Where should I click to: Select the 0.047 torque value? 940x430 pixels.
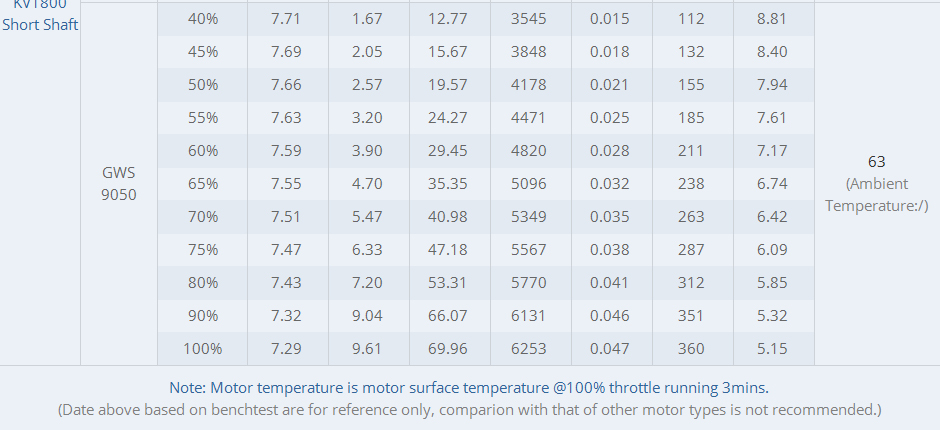pyautogui.click(x=610, y=348)
